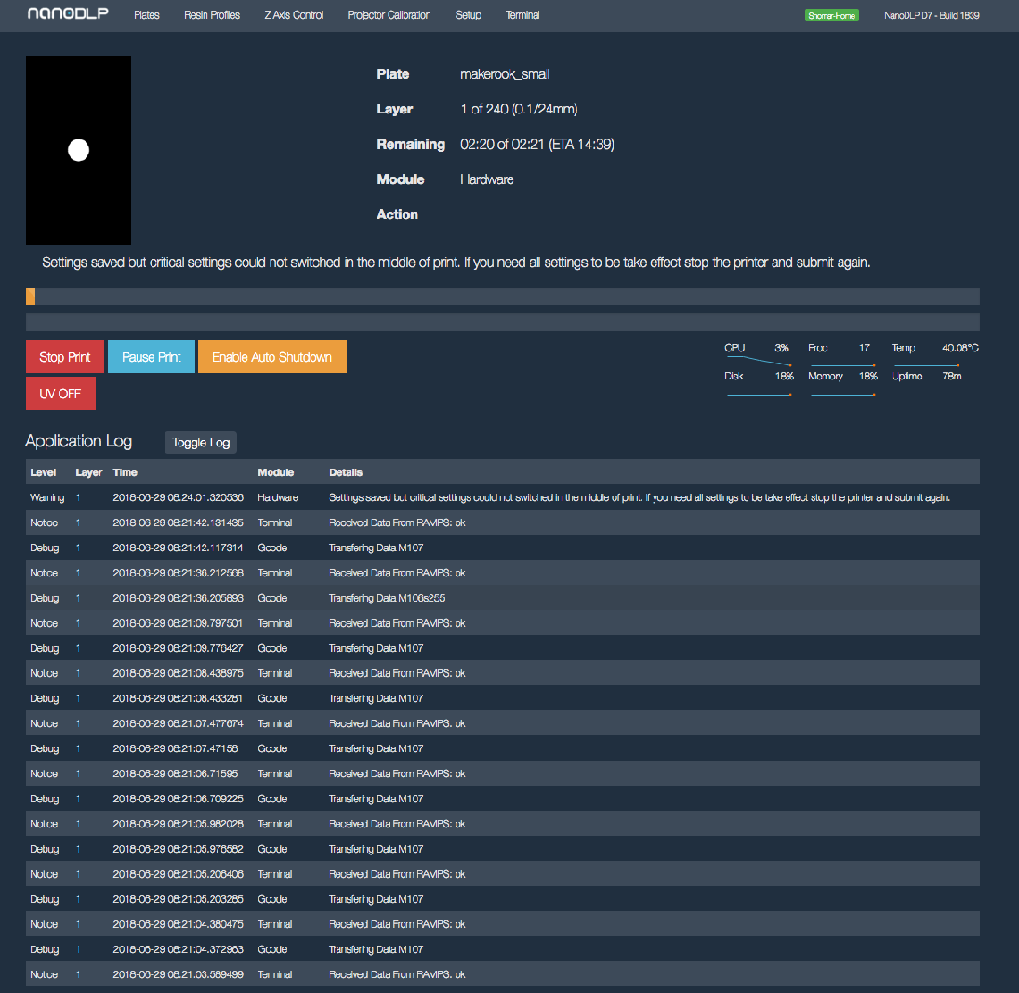
Task: Click the layer preview thumbnail
Action: pyautogui.click(x=78, y=150)
